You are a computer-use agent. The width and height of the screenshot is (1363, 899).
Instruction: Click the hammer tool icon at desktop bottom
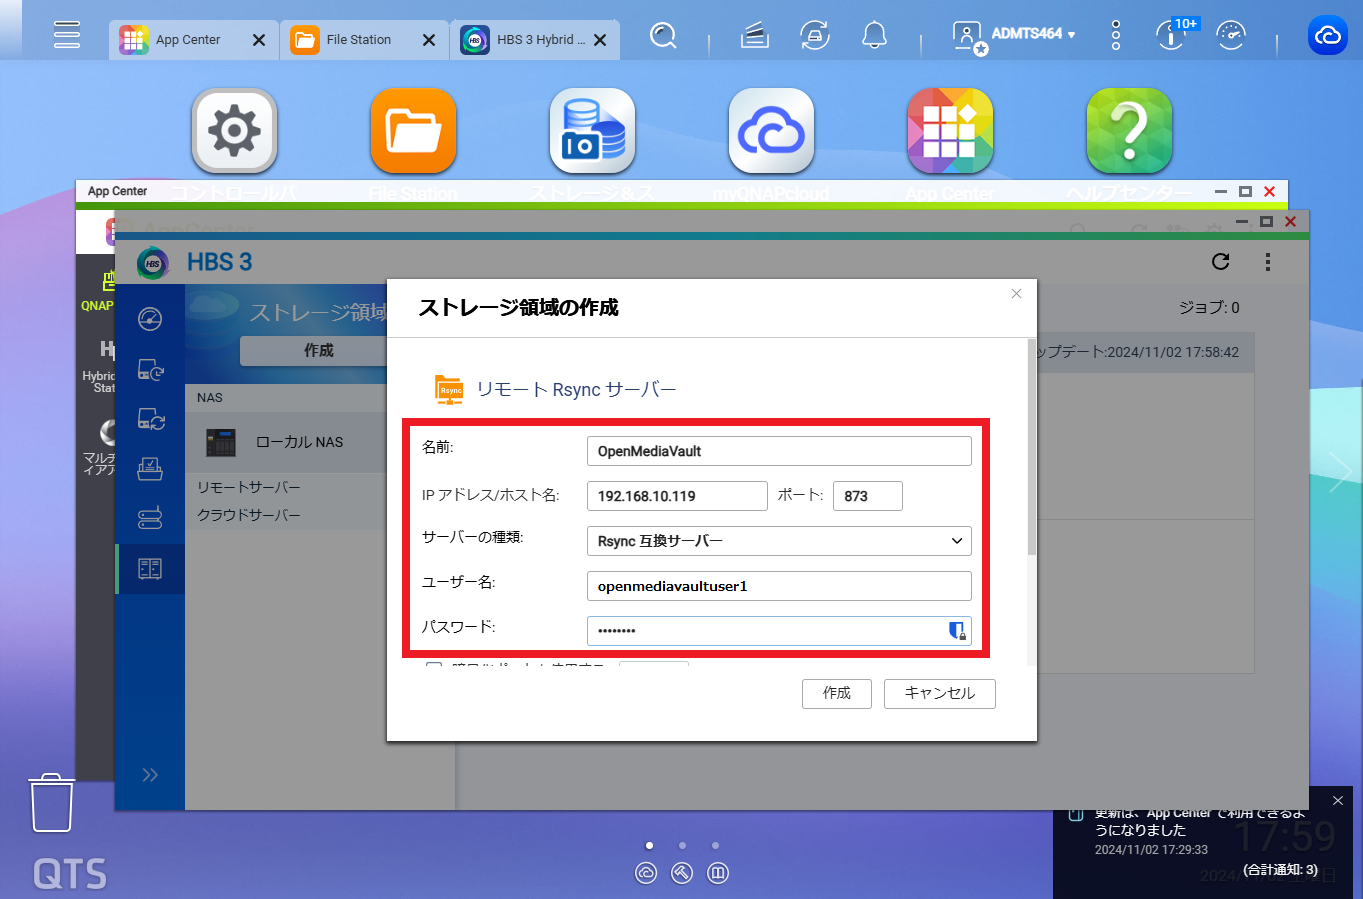tap(682, 873)
